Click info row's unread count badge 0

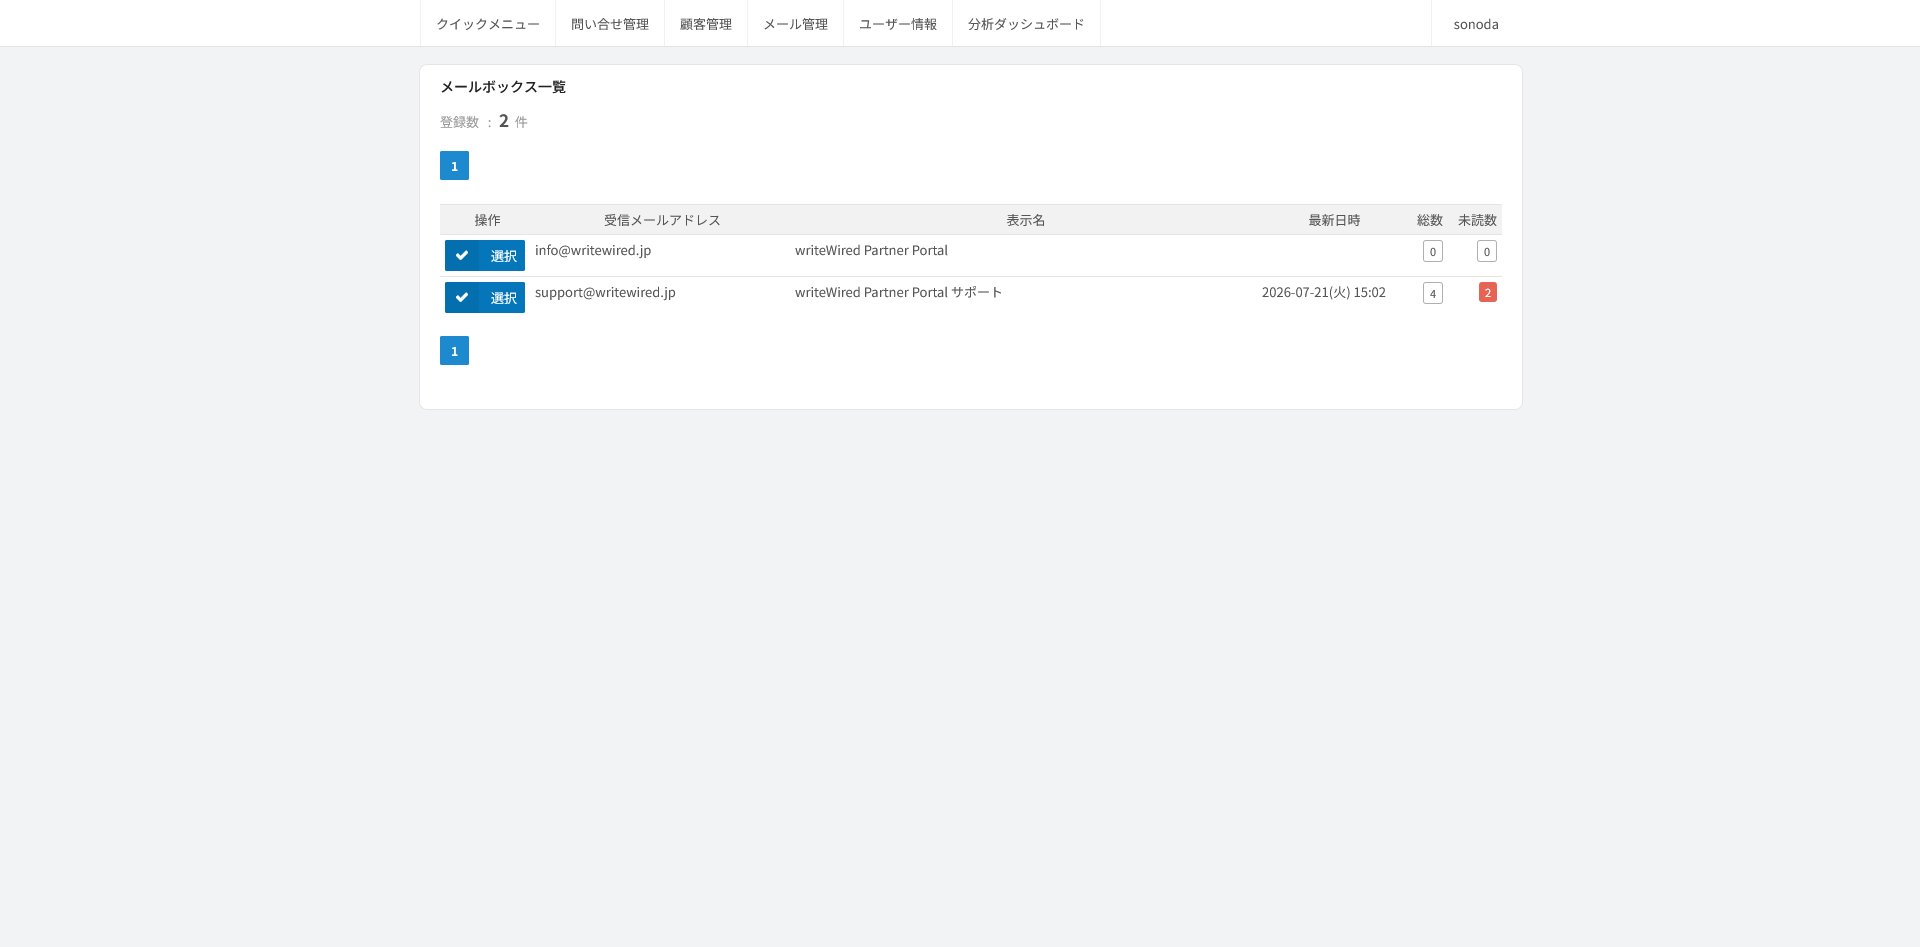pos(1487,251)
